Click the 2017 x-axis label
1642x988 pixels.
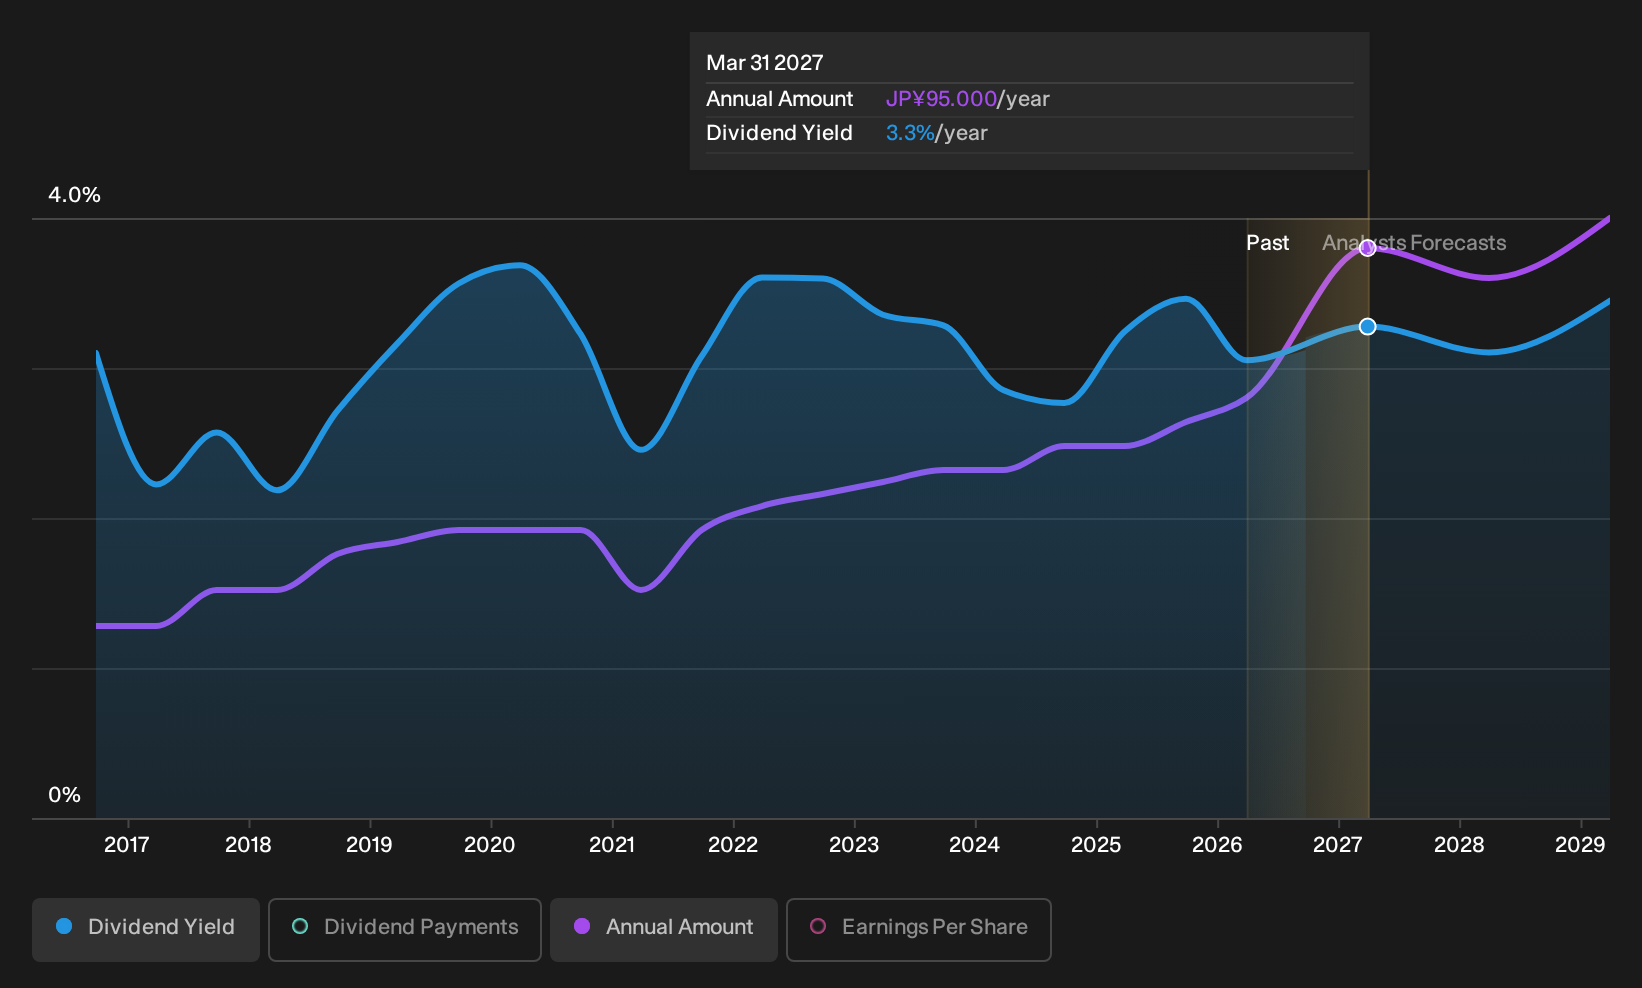pyautogui.click(x=127, y=845)
